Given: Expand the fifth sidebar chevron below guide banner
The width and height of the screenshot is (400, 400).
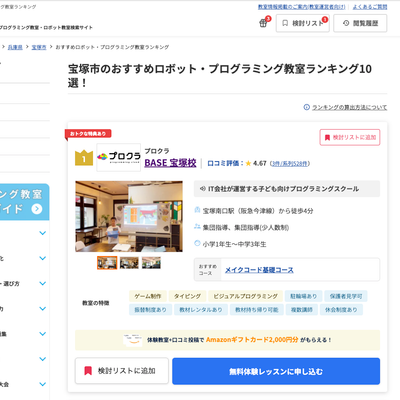Looking at the screenshot, I should pyautogui.click(x=43, y=334).
